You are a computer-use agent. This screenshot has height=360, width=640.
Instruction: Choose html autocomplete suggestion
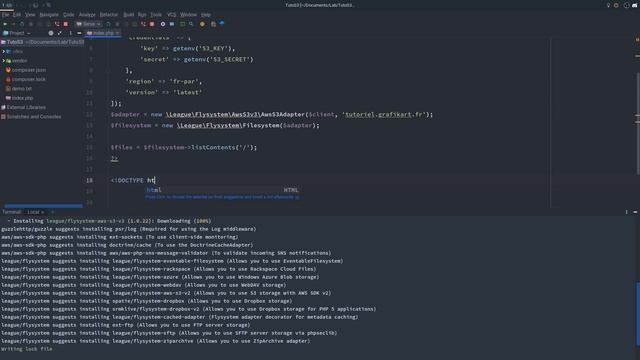tap(222, 190)
